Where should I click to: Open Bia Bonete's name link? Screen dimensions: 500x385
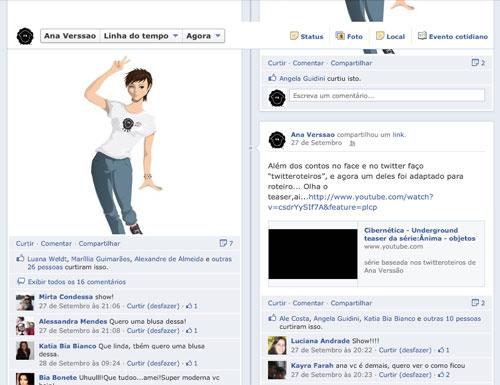click(58, 378)
